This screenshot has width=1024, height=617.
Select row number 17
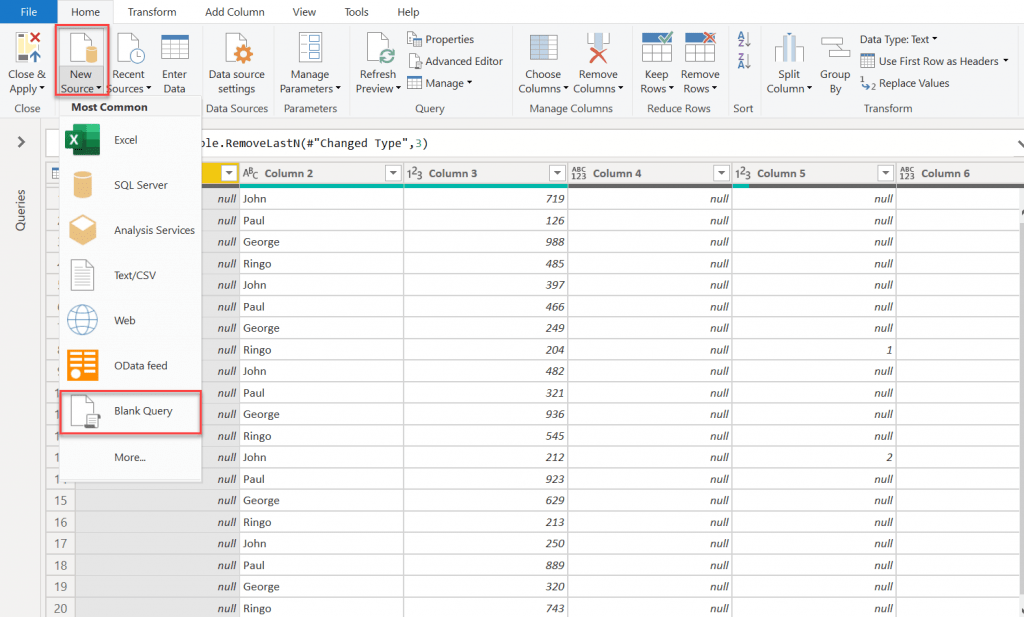(61, 543)
